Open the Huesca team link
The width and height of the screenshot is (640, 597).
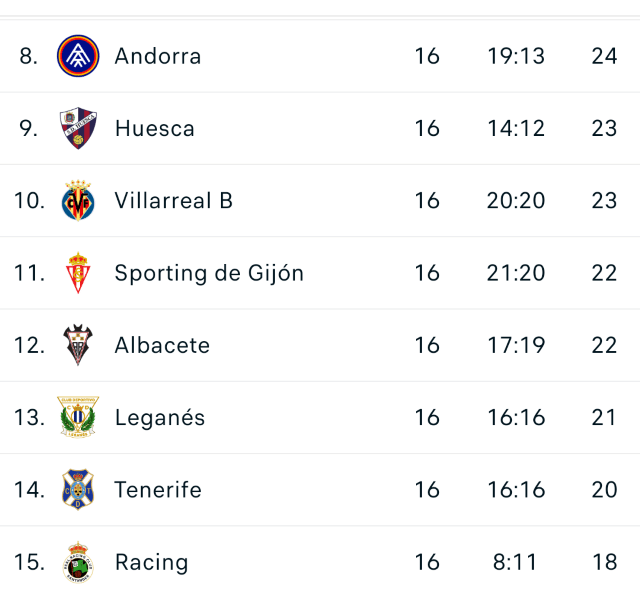(155, 128)
